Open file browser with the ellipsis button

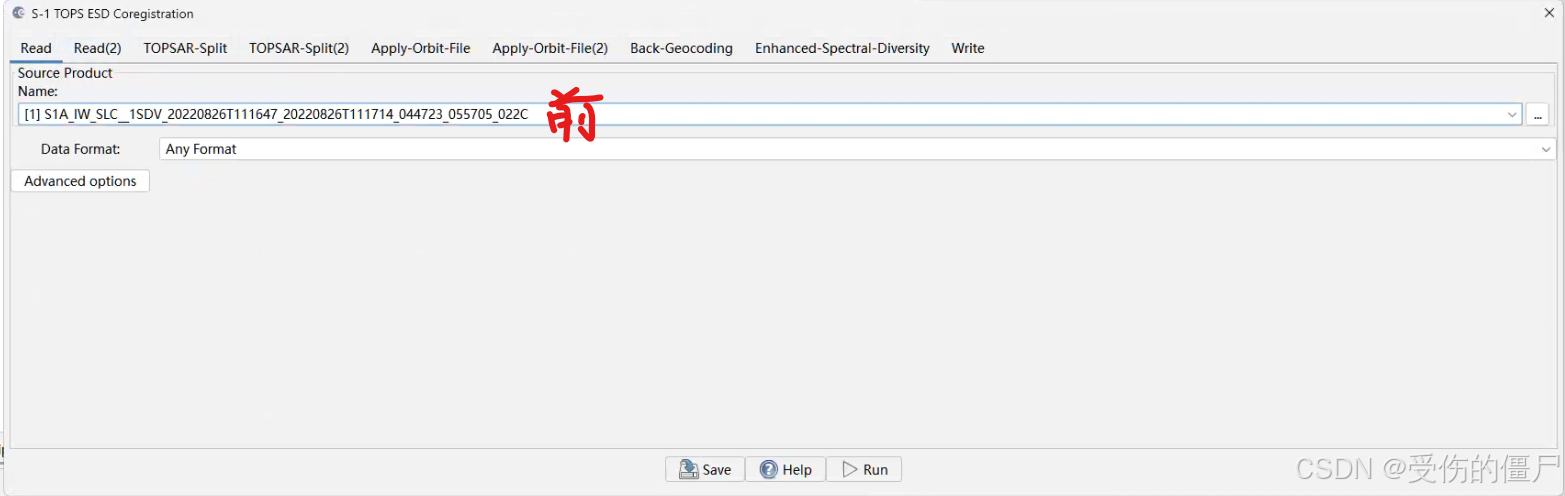tap(1538, 115)
